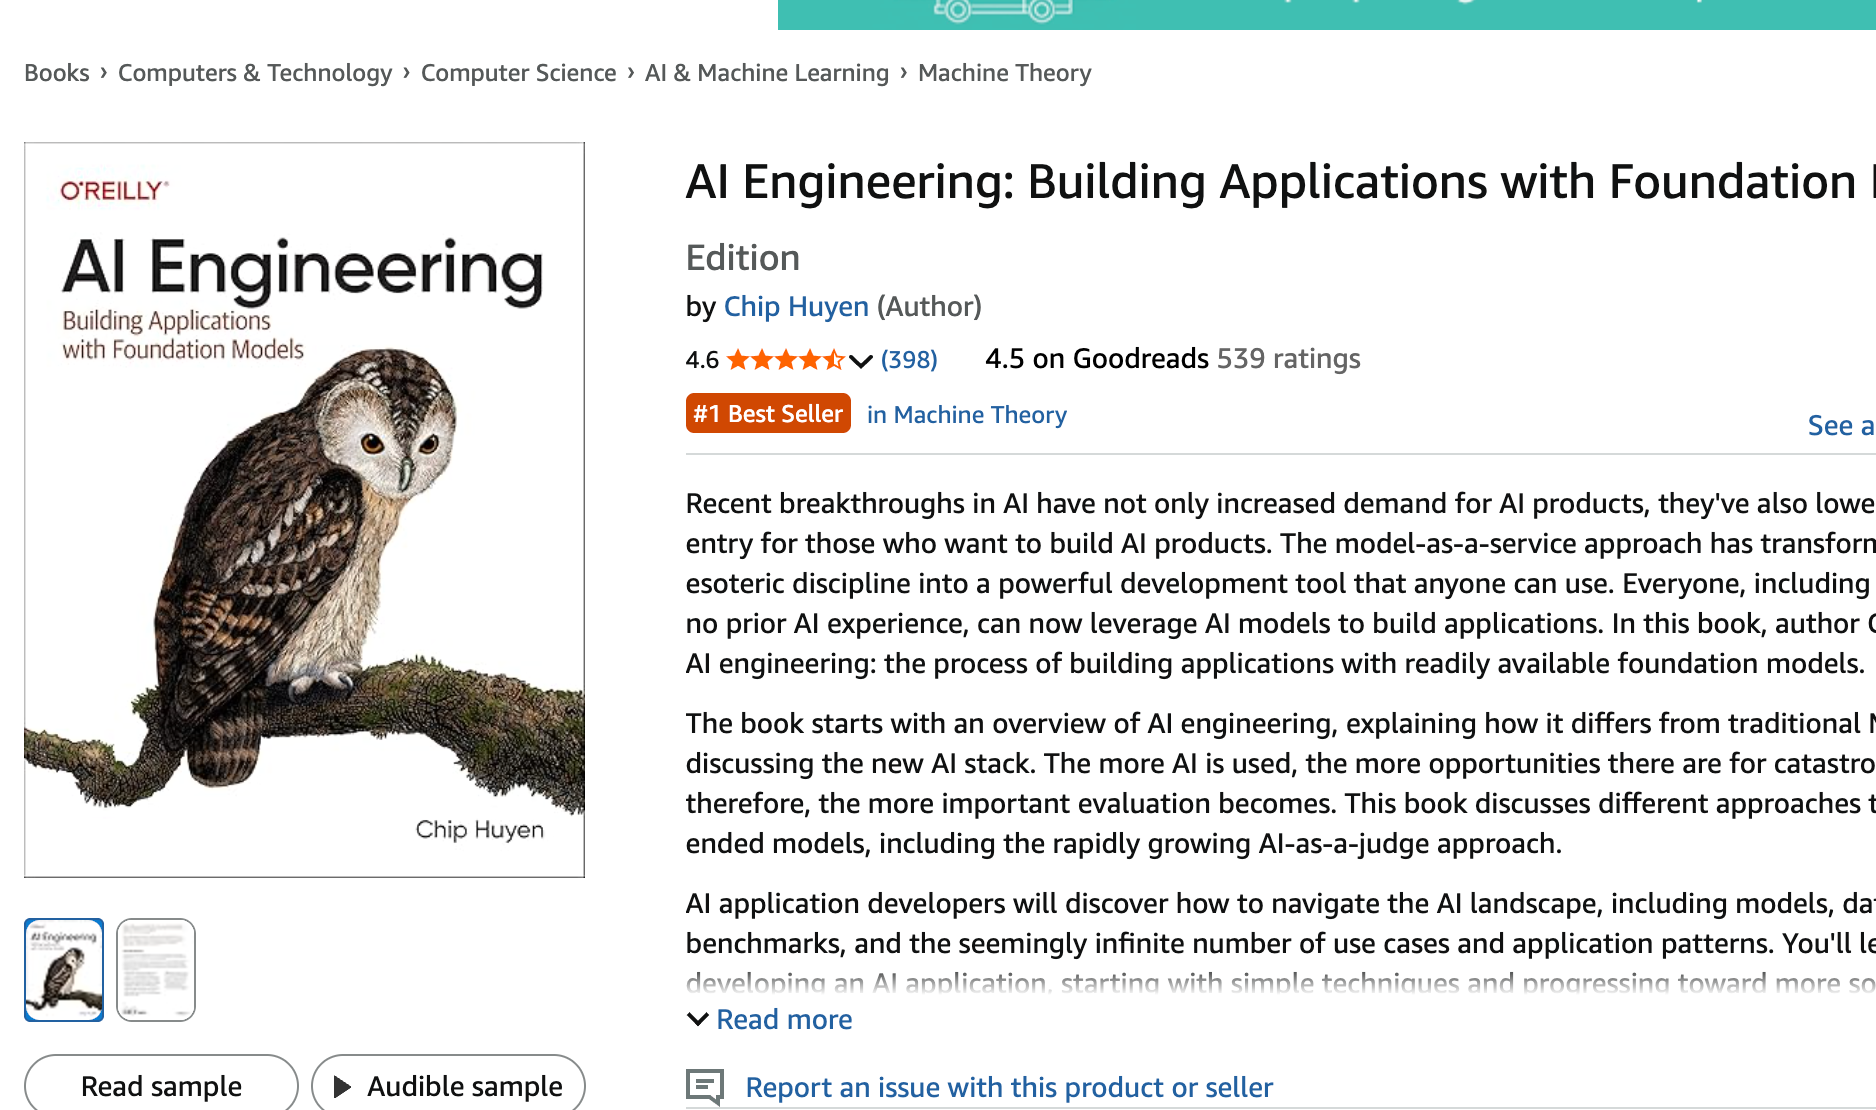This screenshot has width=1876, height=1110.
Task: Select the owl cover thumbnail
Action: pyautogui.click(x=64, y=969)
